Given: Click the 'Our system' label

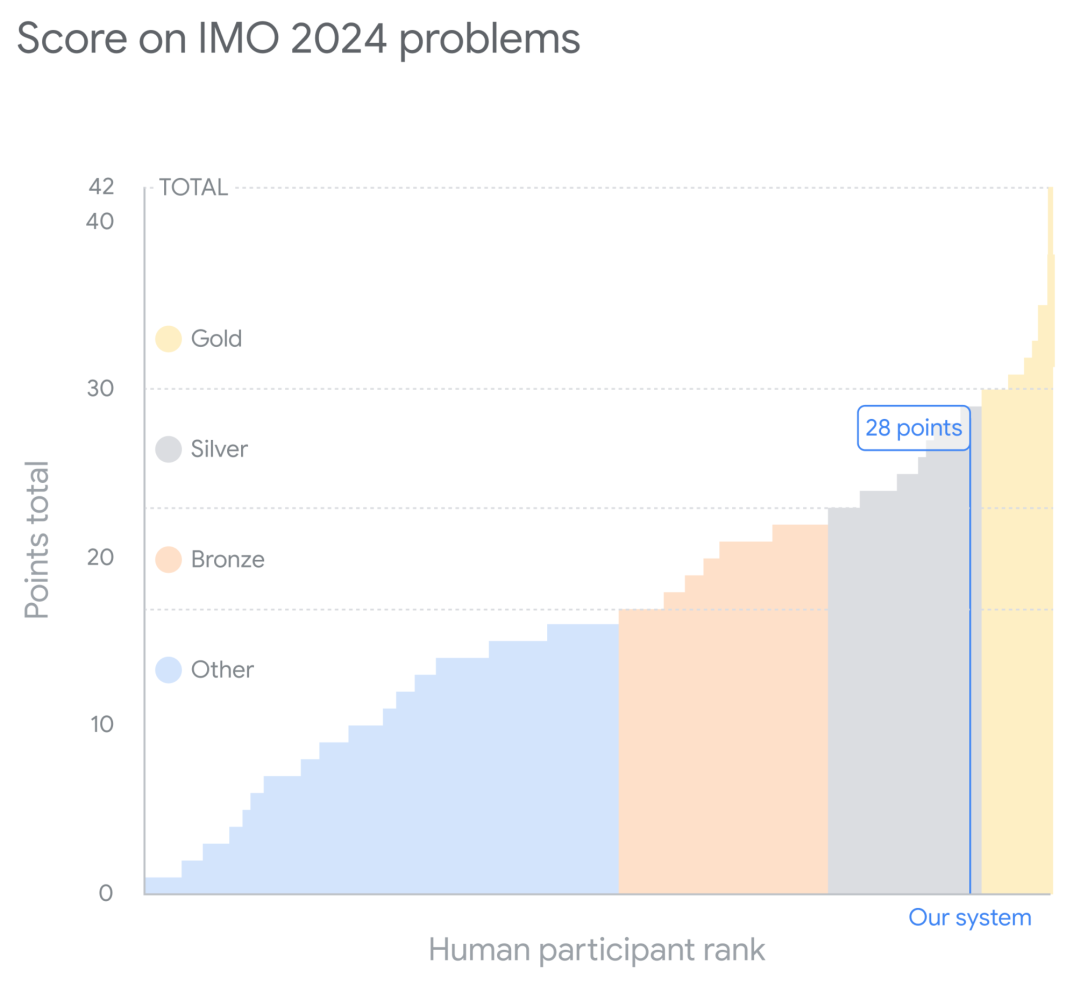Looking at the screenshot, I should pyautogui.click(x=970, y=918).
